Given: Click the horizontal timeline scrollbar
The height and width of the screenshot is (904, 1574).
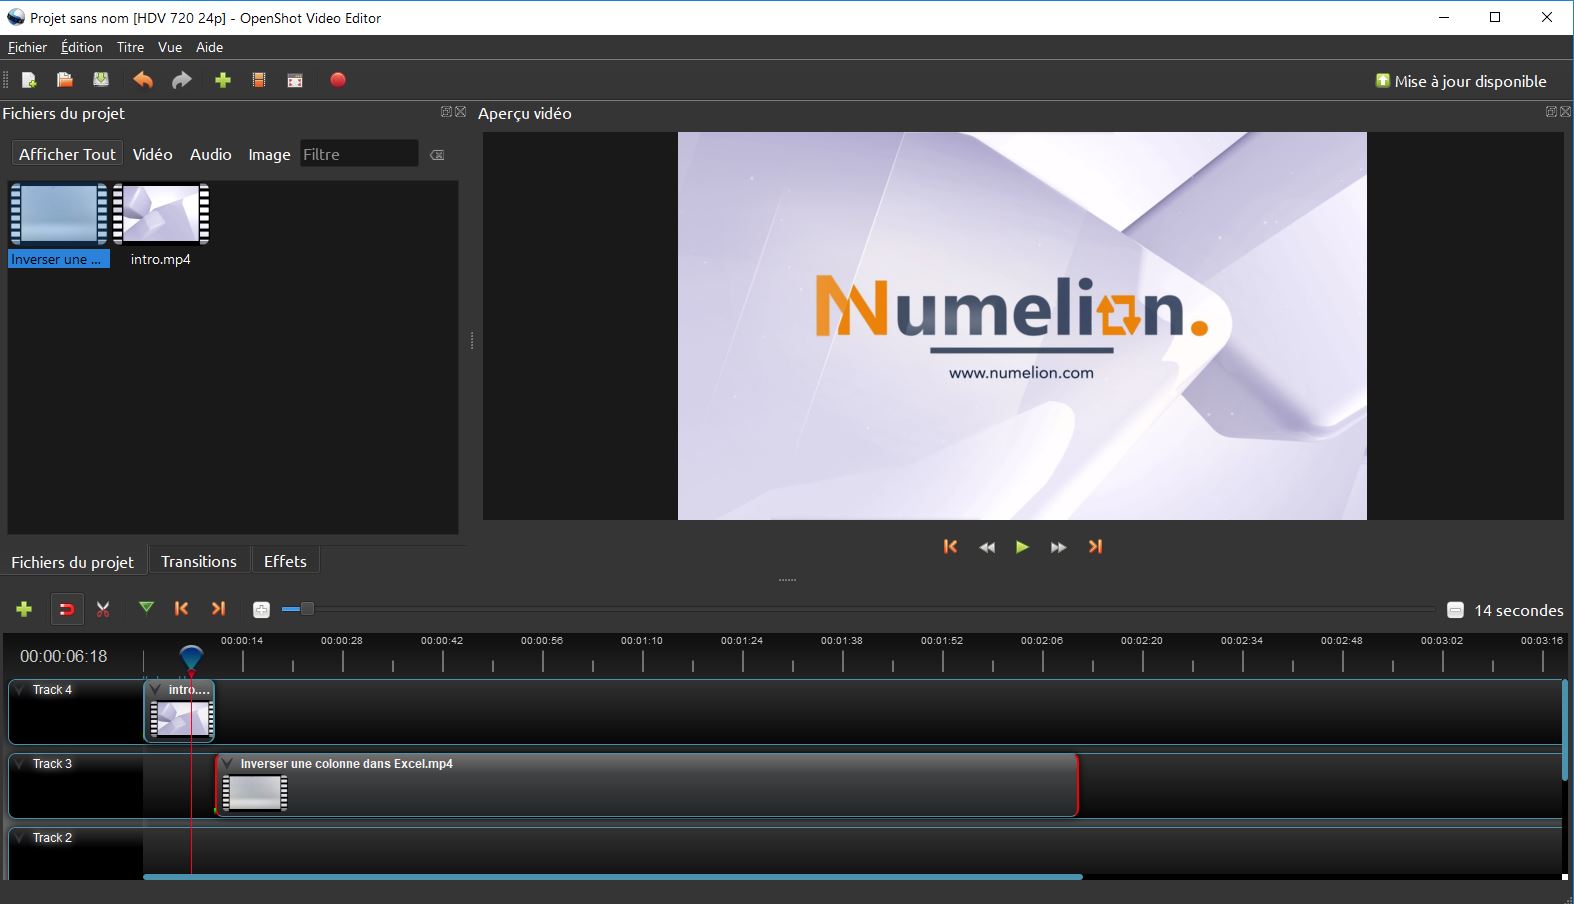Looking at the screenshot, I should [x=612, y=877].
